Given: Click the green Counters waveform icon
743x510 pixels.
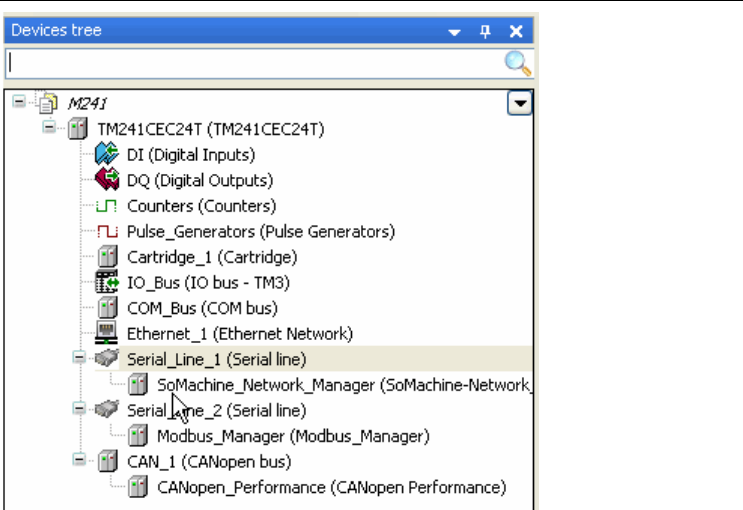Looking at the screenshot, I should pyautogui.click(x=107, y=206).
